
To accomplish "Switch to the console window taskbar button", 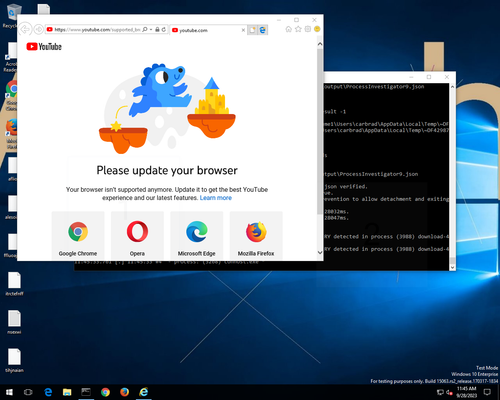I will tap(86, 392).
